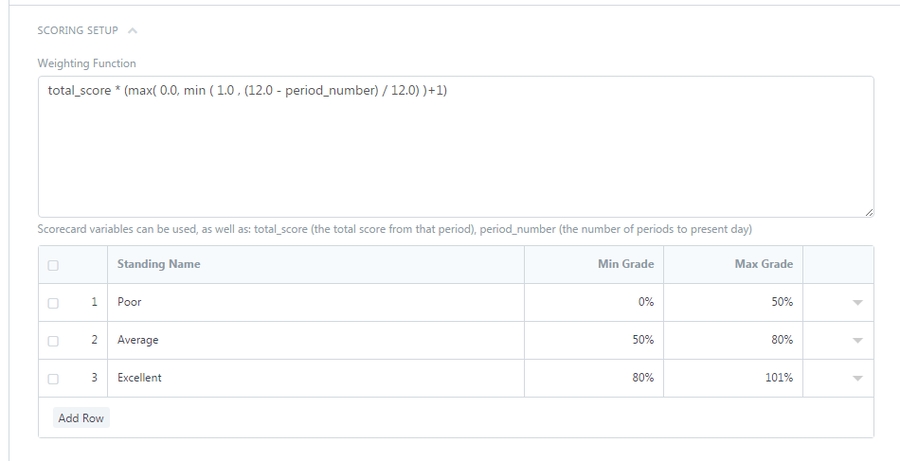The width and height of the screenshot is (900, 461).
Task: Open the dropdown arrow on Excellent row
Action: click(857, 378)
